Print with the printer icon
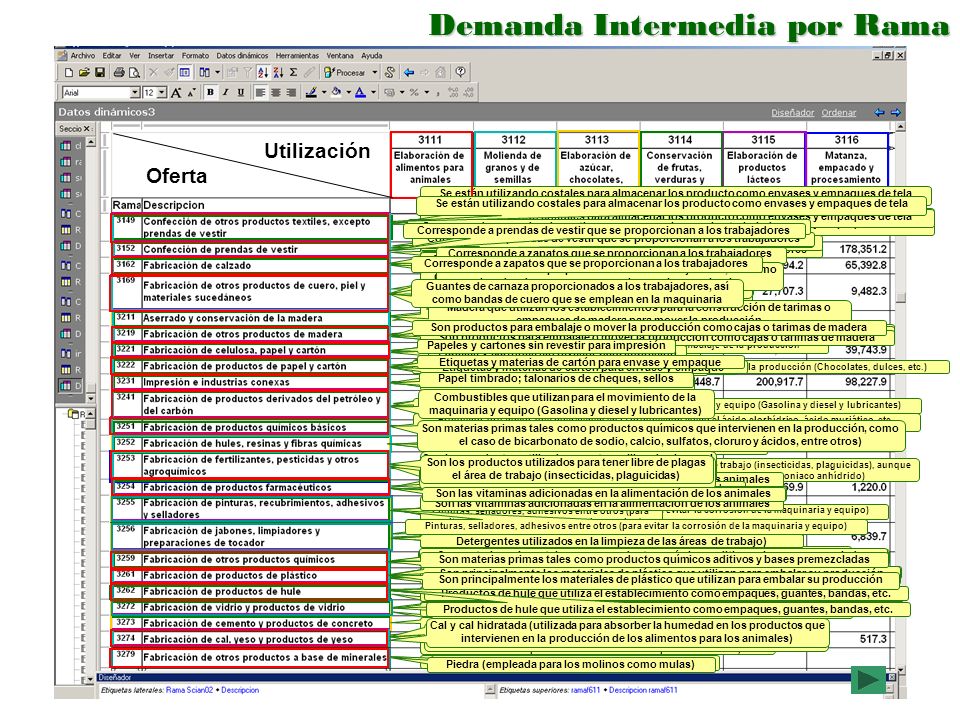The image size is (960, 720). pyautogui.click(x=119, y=72)
